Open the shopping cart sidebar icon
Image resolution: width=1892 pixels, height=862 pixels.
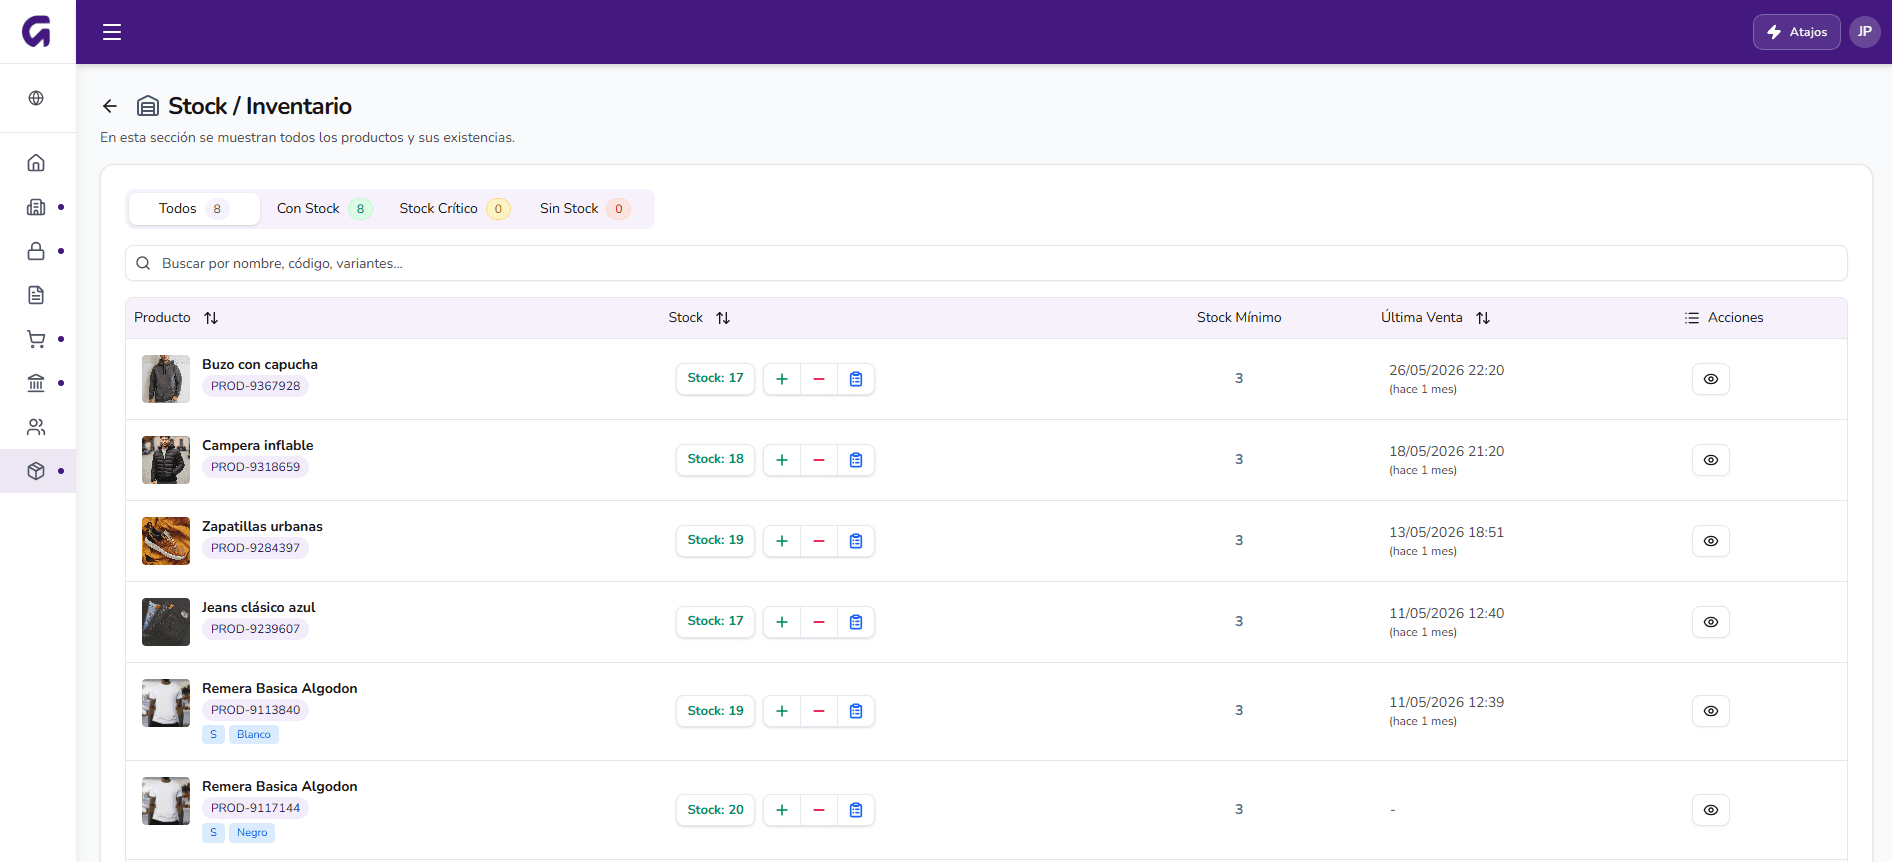tap(36, 339)
